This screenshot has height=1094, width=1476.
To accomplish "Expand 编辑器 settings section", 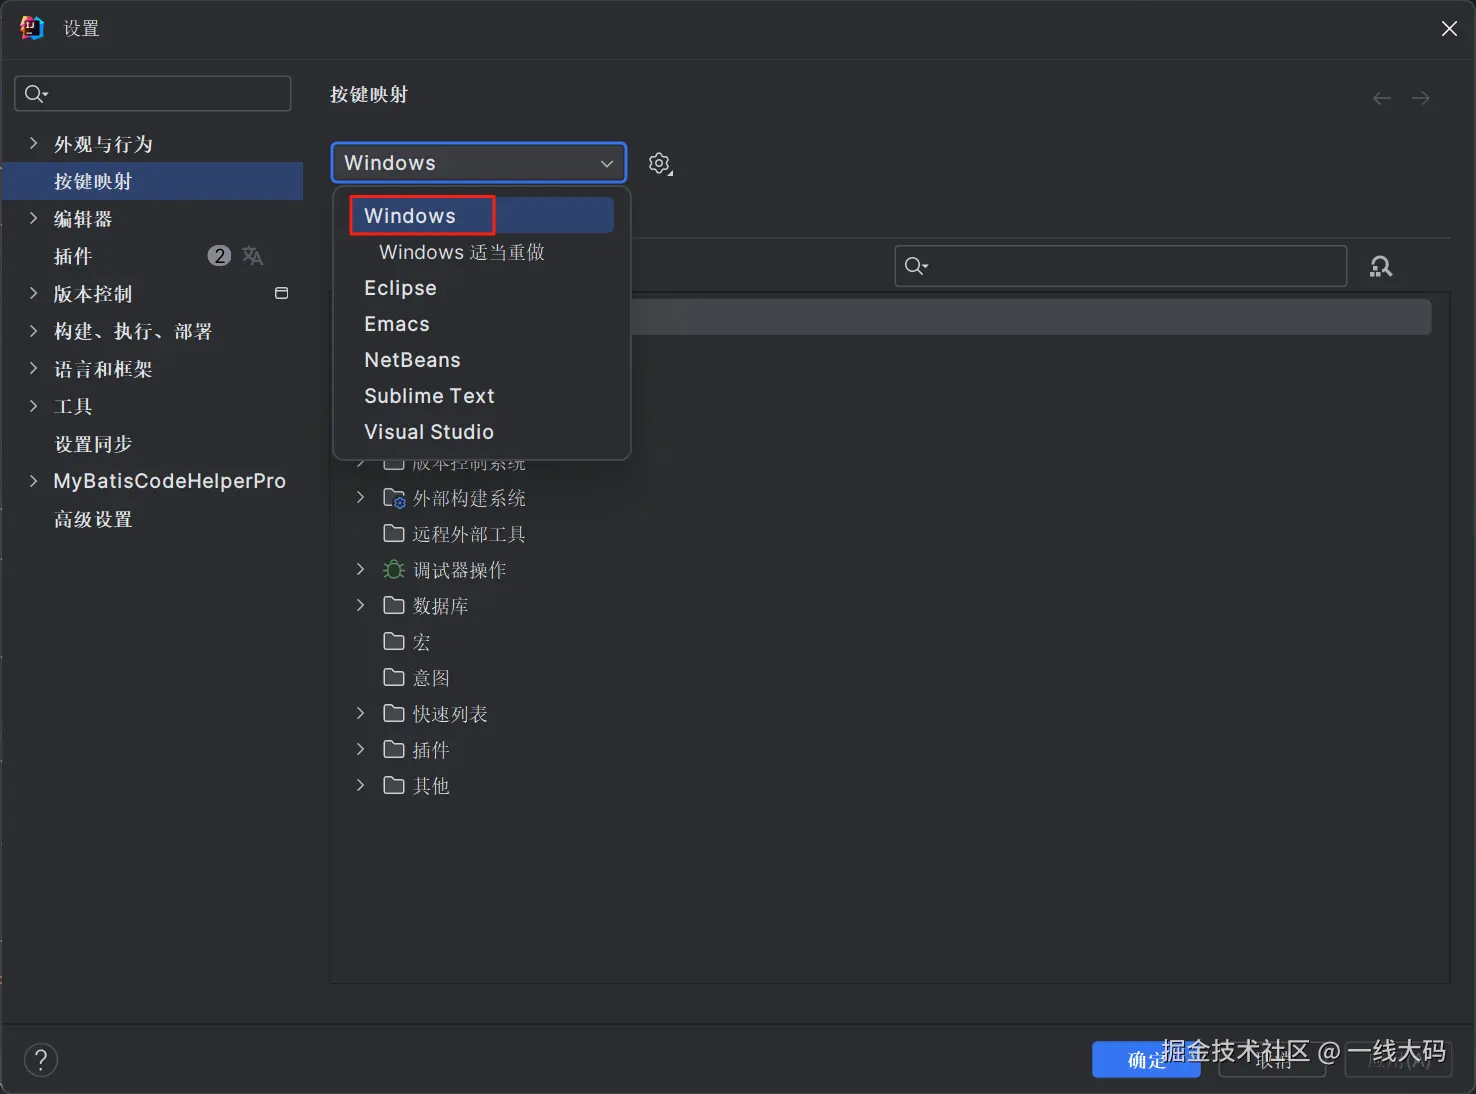I will [33, 219].
